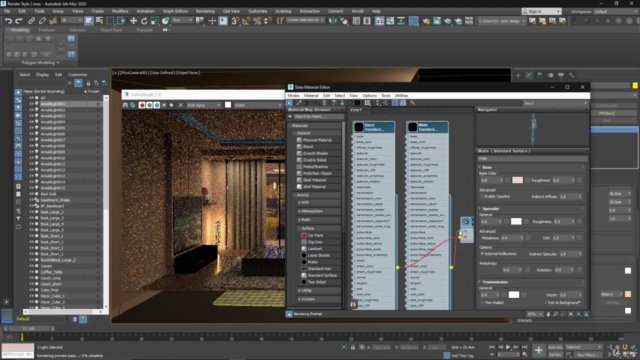Click the Create tab plus icon in command panel

518,75
